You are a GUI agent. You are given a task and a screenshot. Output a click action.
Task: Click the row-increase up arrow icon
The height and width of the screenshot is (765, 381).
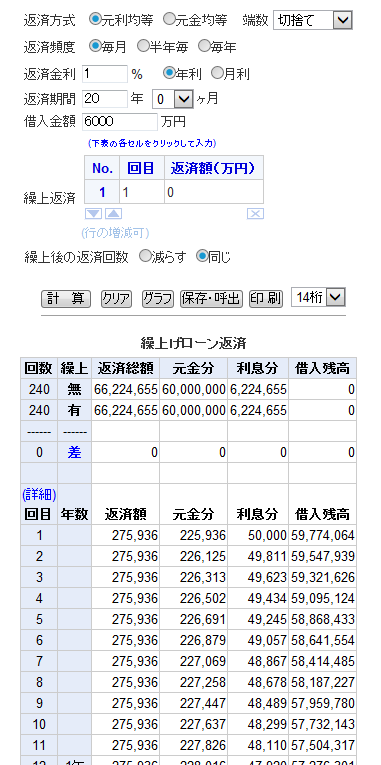pyautogui.click(x=114, y=214)
